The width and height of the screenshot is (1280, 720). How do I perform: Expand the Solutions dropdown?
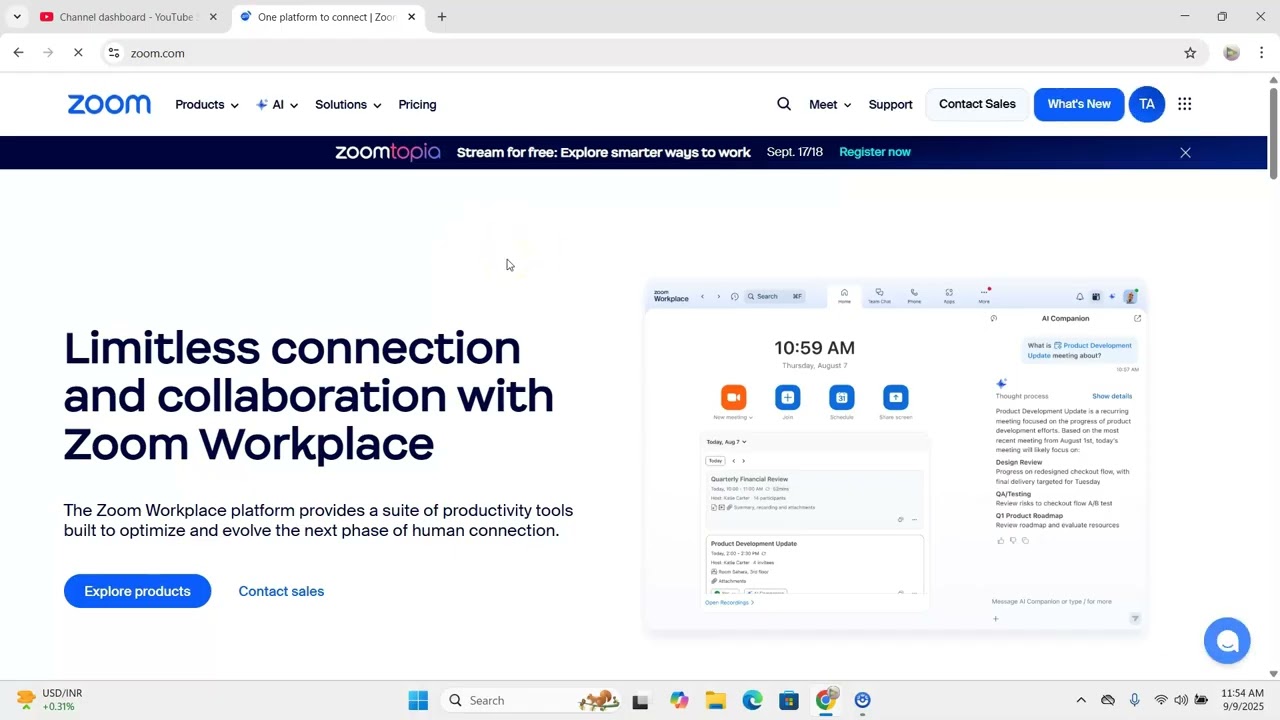coord(348,104)
